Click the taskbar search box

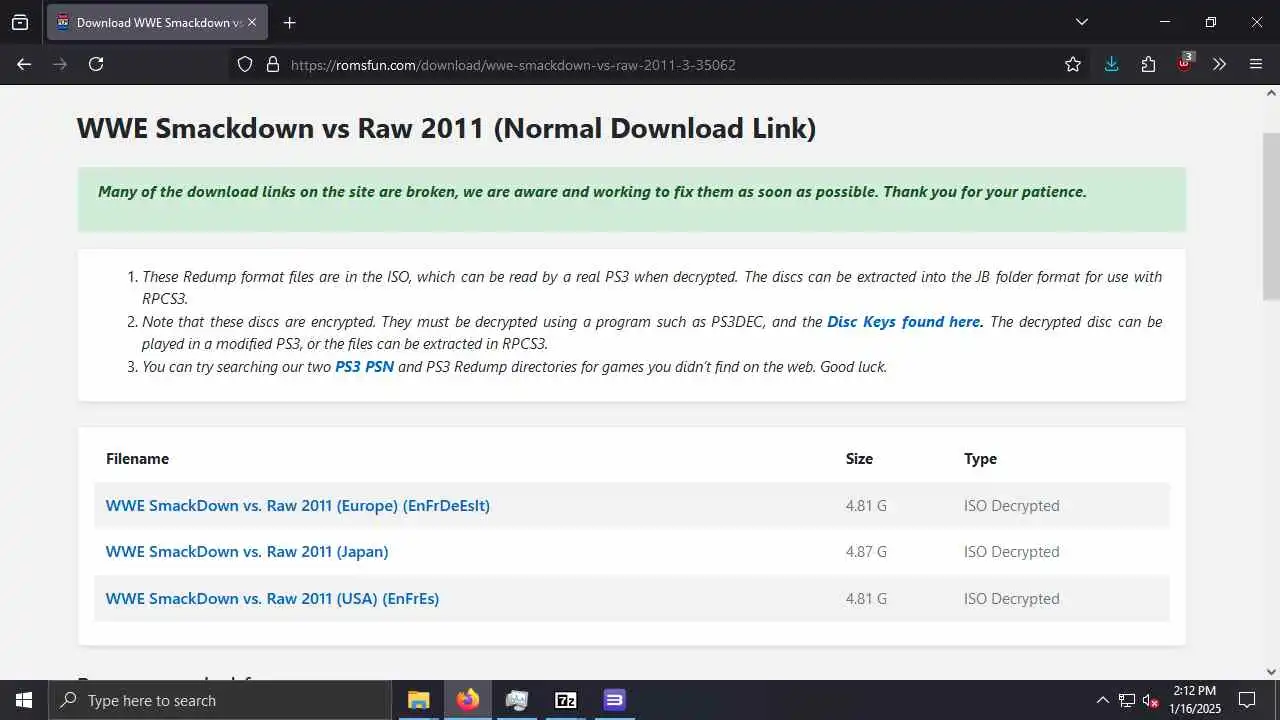point(220,700)
